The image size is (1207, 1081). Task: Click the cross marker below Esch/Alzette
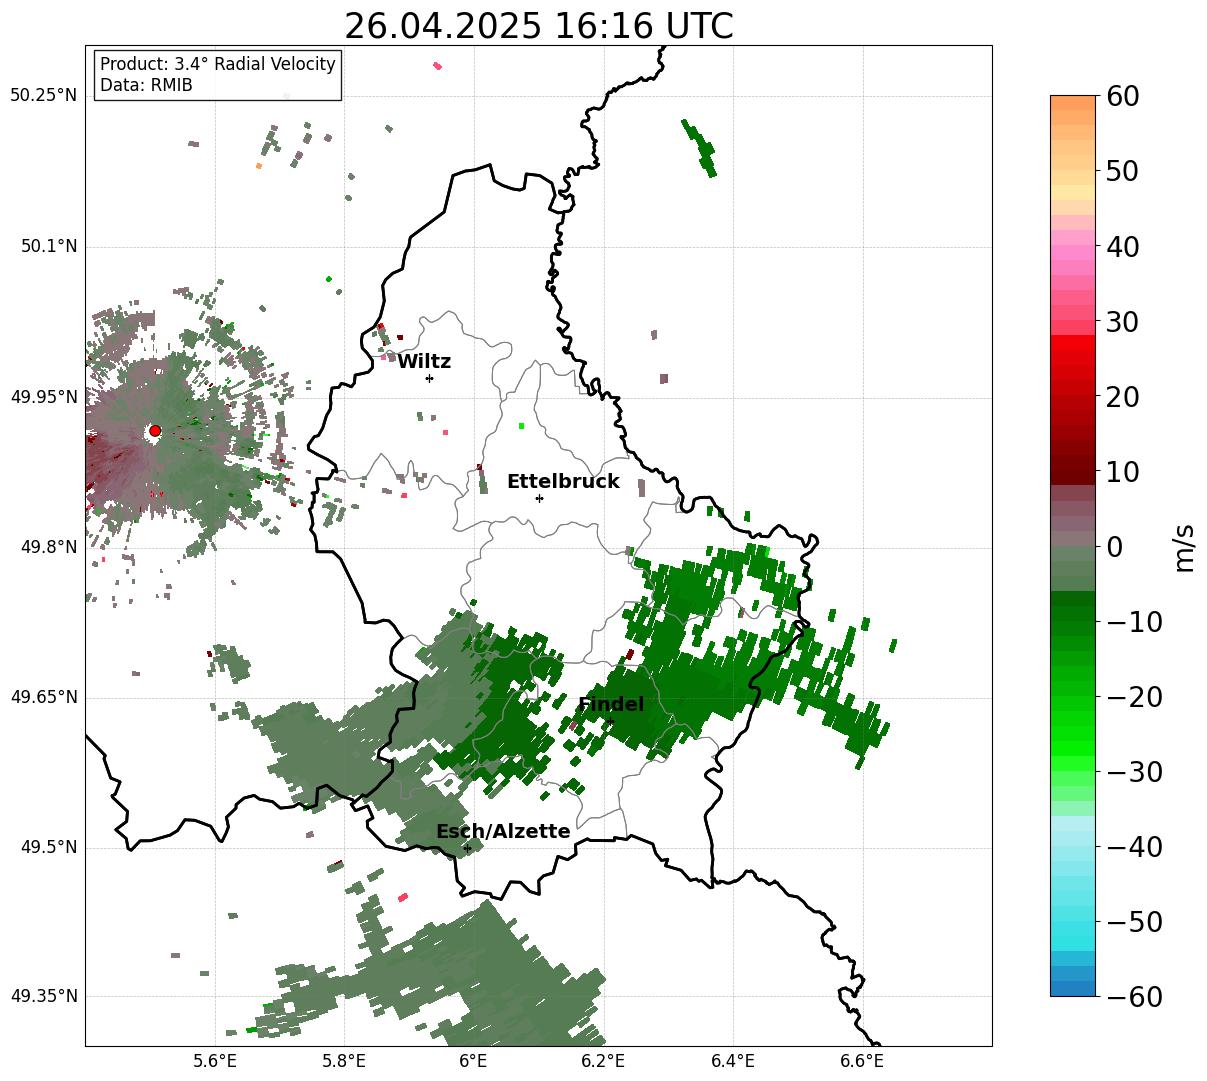click(x=467, y=848)
